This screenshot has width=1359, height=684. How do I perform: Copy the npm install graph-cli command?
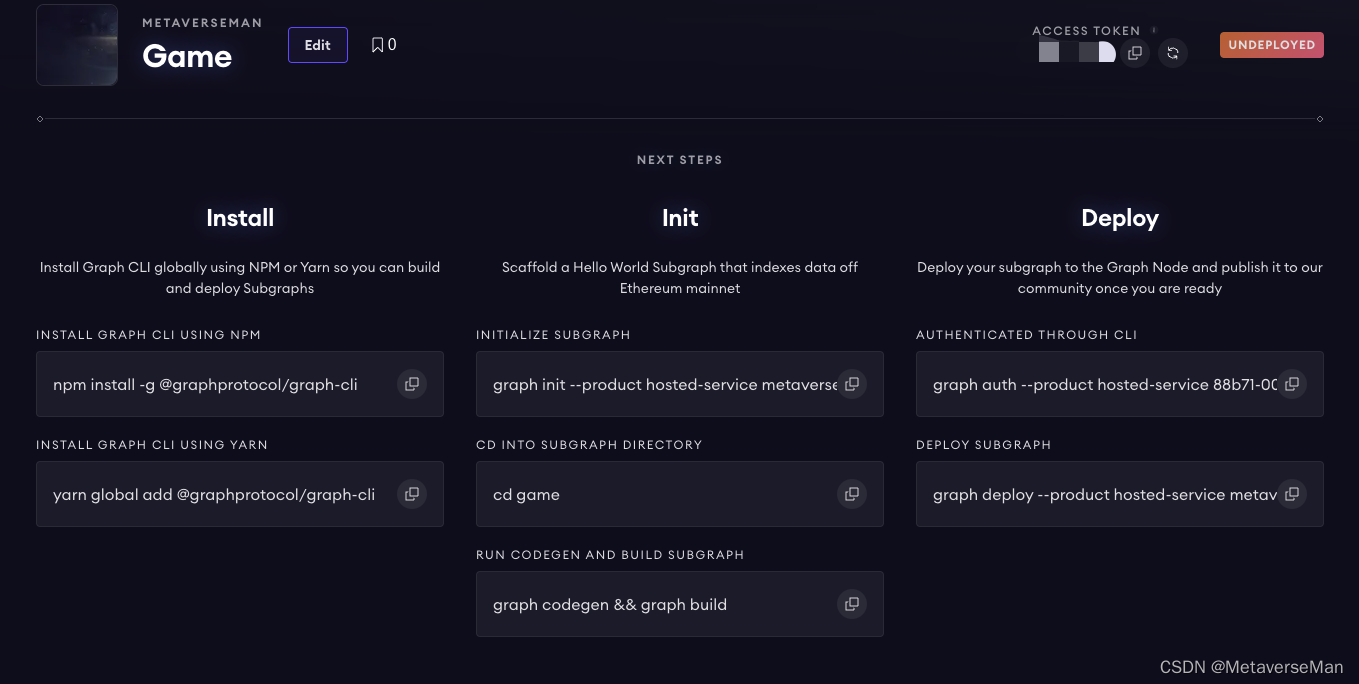[x=412, y=384]
